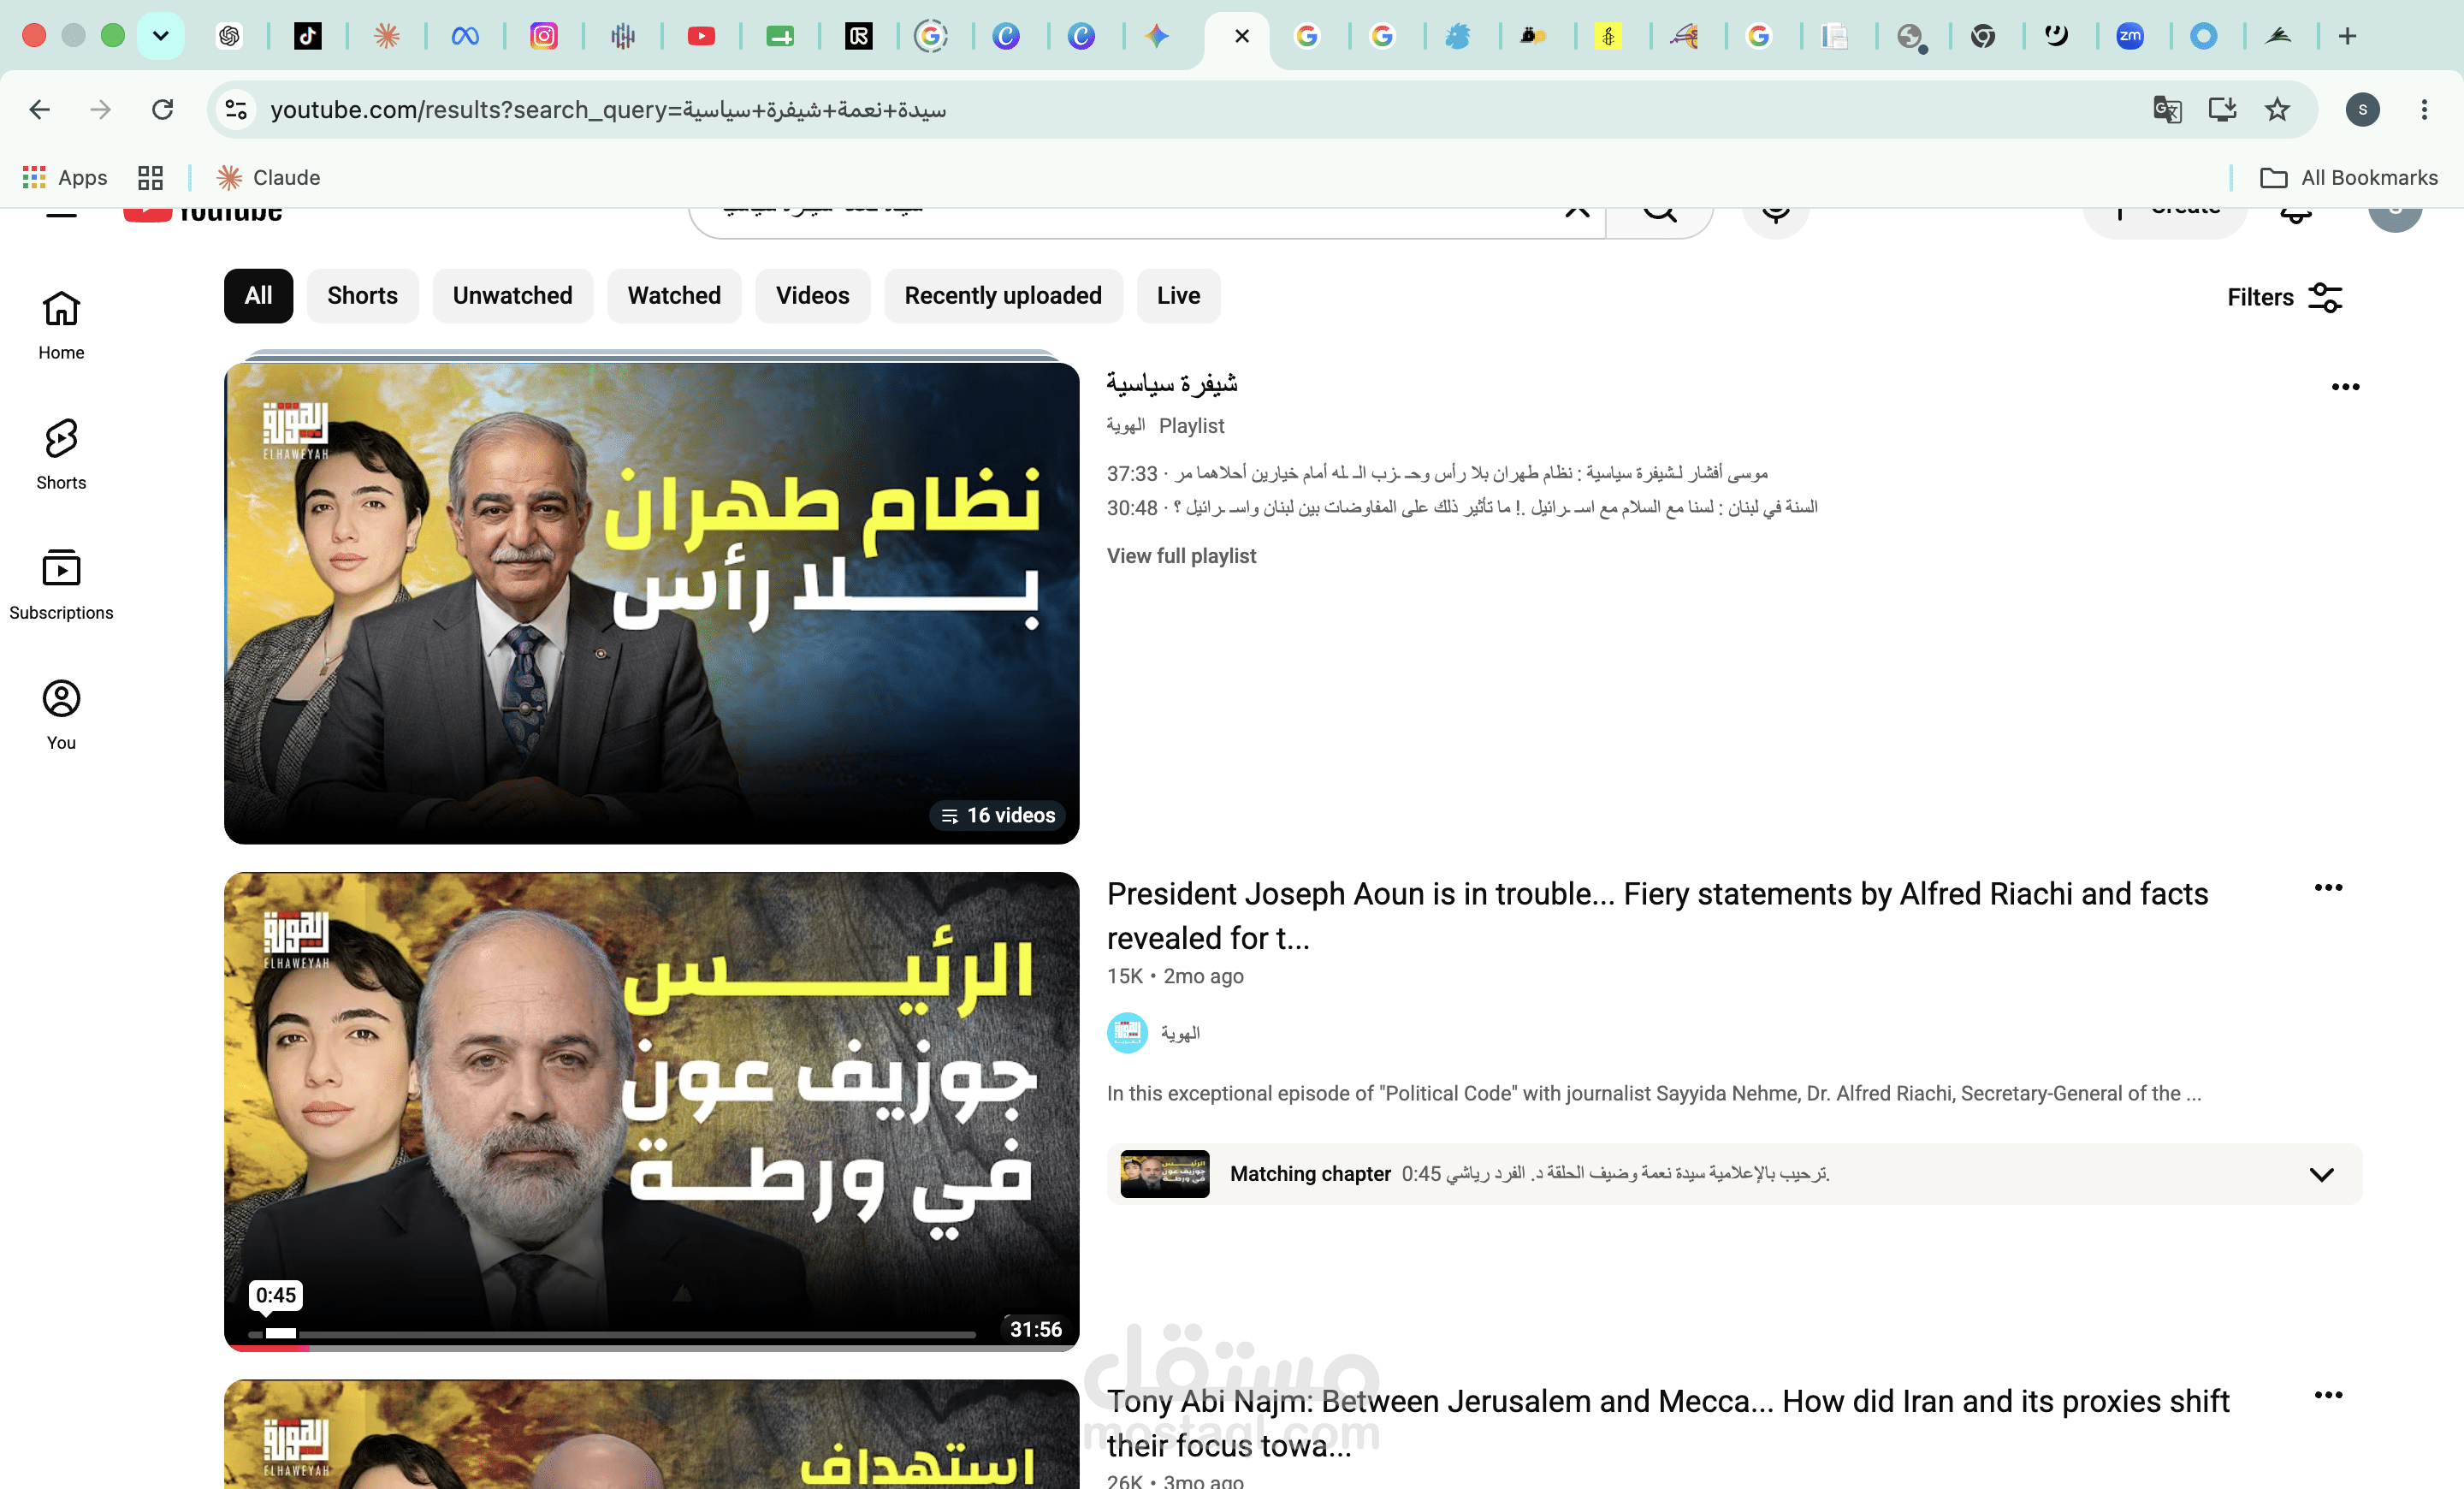Click the YouTube logo

pos(203,214)
